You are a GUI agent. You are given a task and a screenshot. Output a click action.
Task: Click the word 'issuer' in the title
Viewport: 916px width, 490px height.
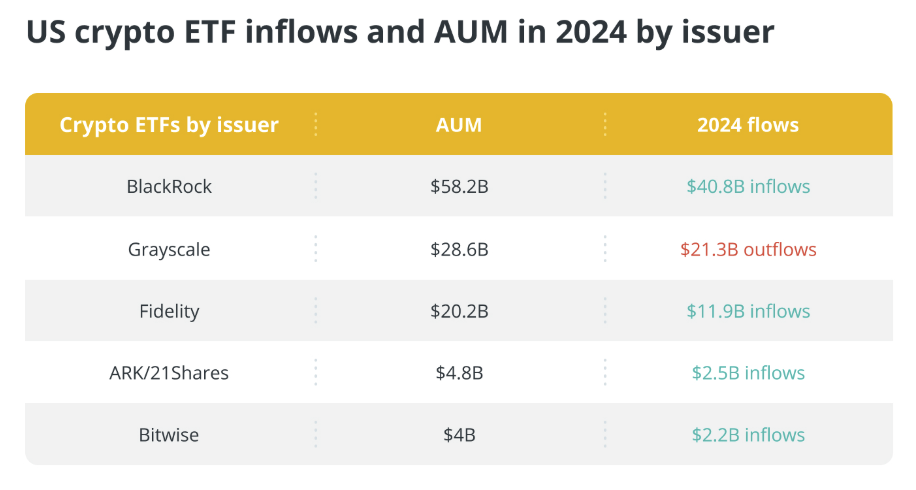(x=723, y=33)
